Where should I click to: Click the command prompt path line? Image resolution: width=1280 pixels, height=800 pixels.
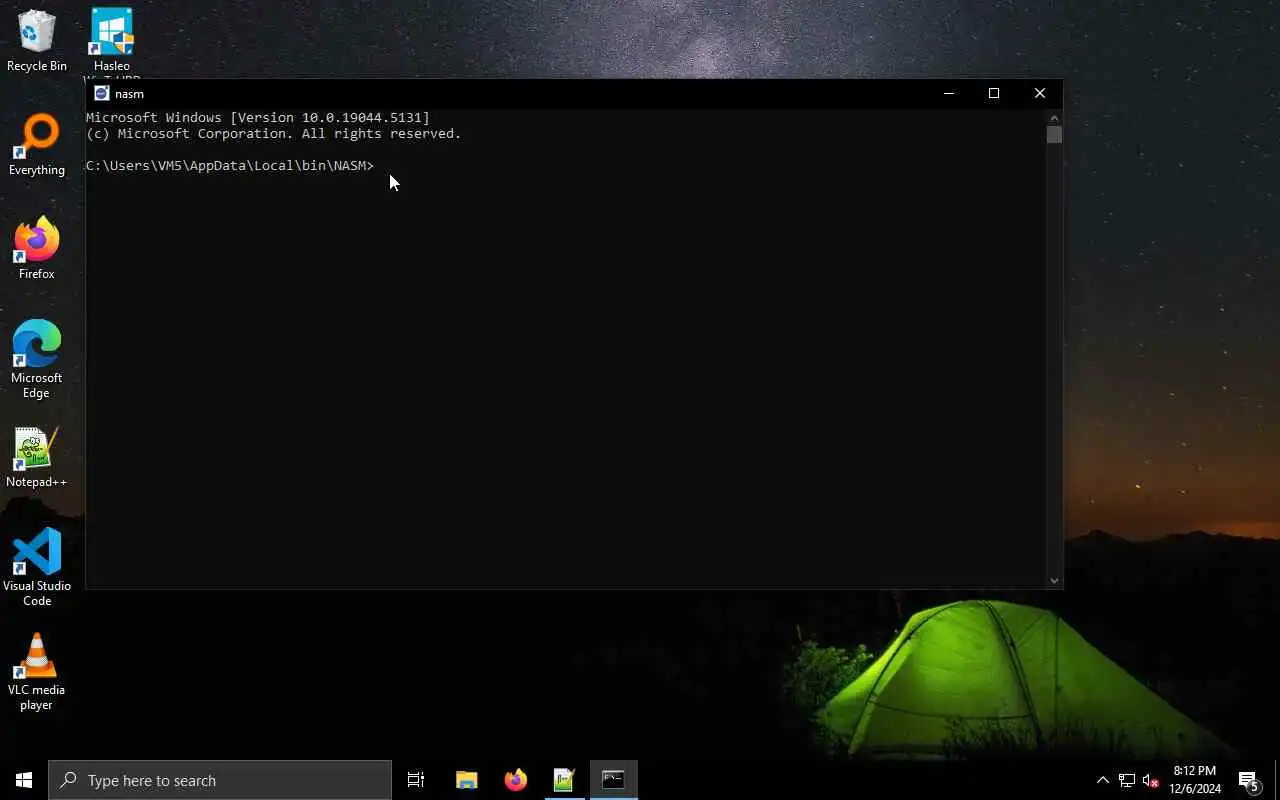pyautogui.click(x=230, y=165)
